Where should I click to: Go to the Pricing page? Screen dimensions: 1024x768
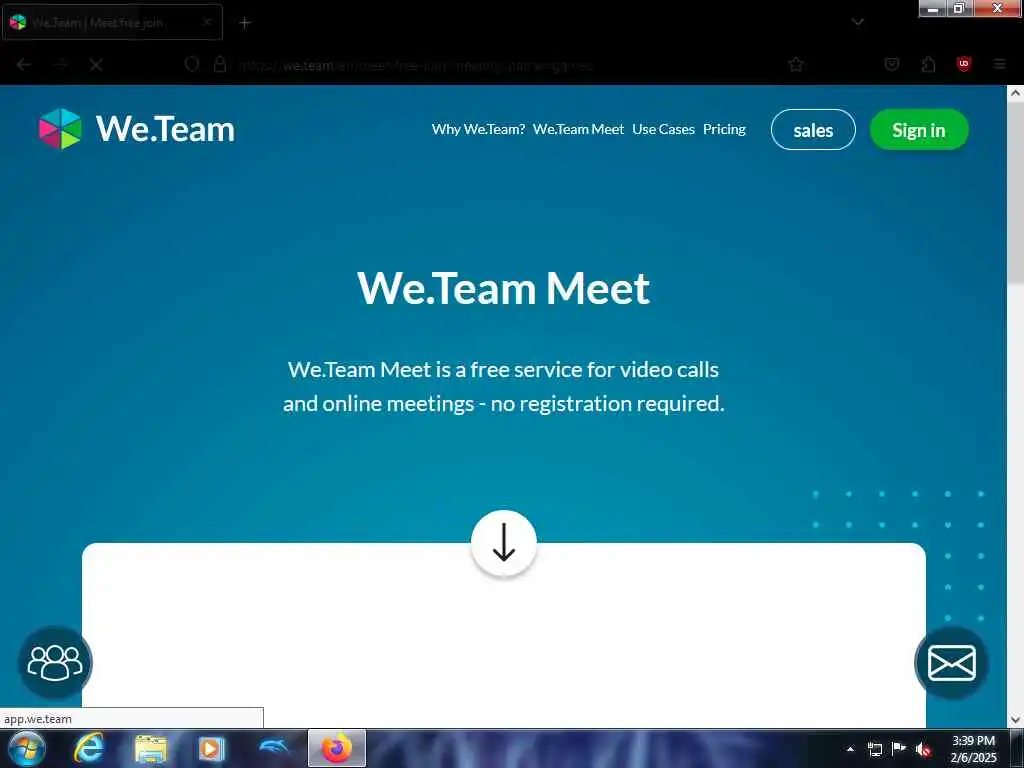click(724, 129)
